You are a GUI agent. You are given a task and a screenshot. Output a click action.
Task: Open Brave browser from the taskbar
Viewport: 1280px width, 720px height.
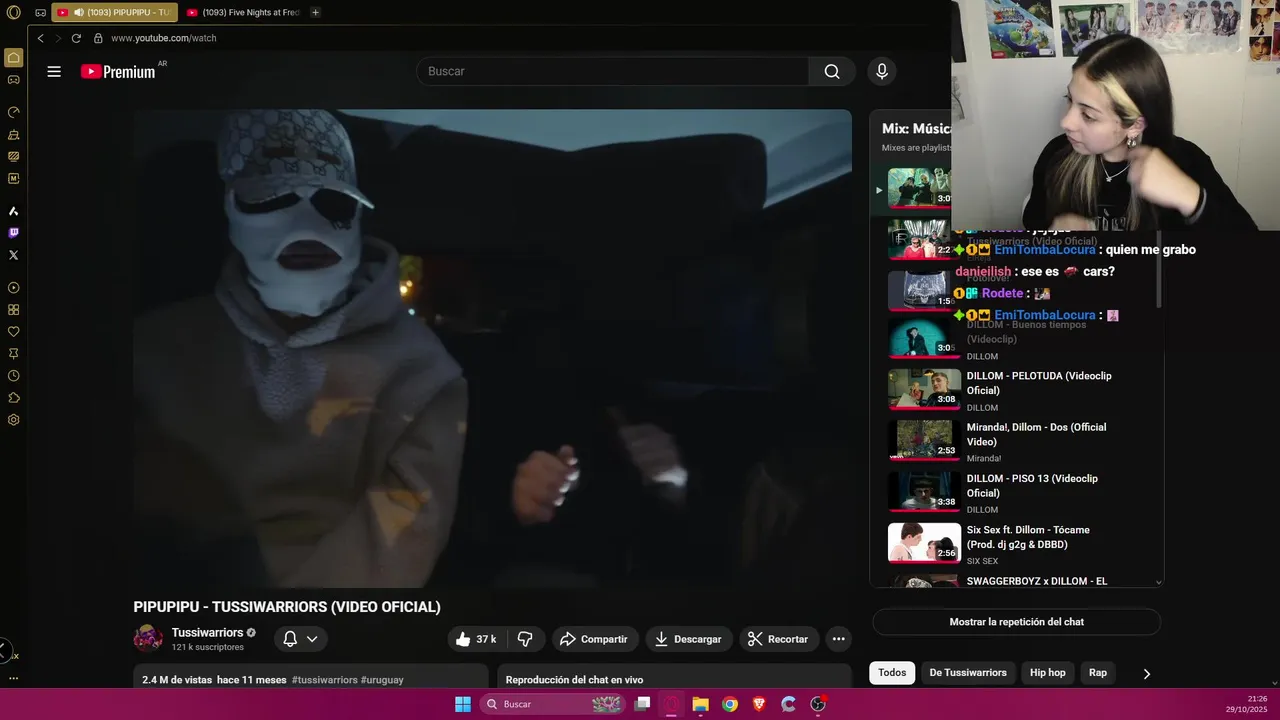[759, 704]
